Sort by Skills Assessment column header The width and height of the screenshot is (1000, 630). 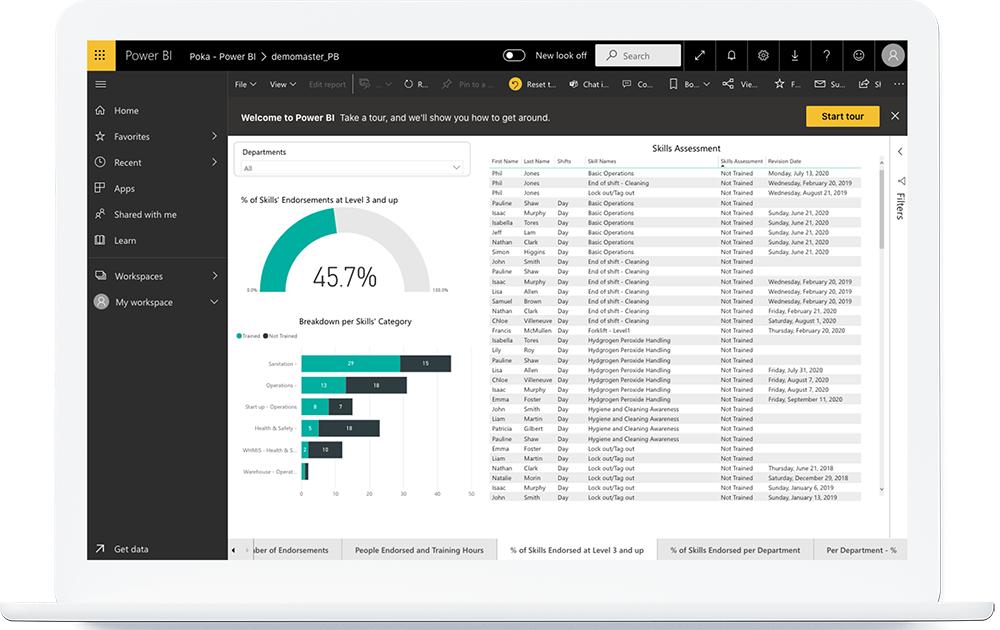point(741,161)
